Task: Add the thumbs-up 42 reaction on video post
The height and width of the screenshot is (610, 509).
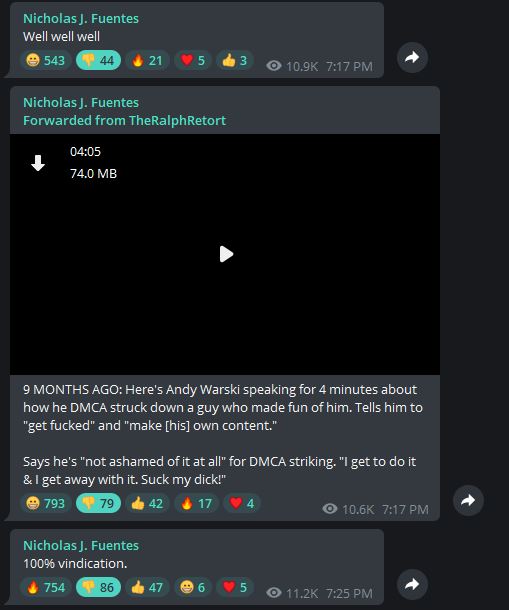Action: (x=147, y=503)
